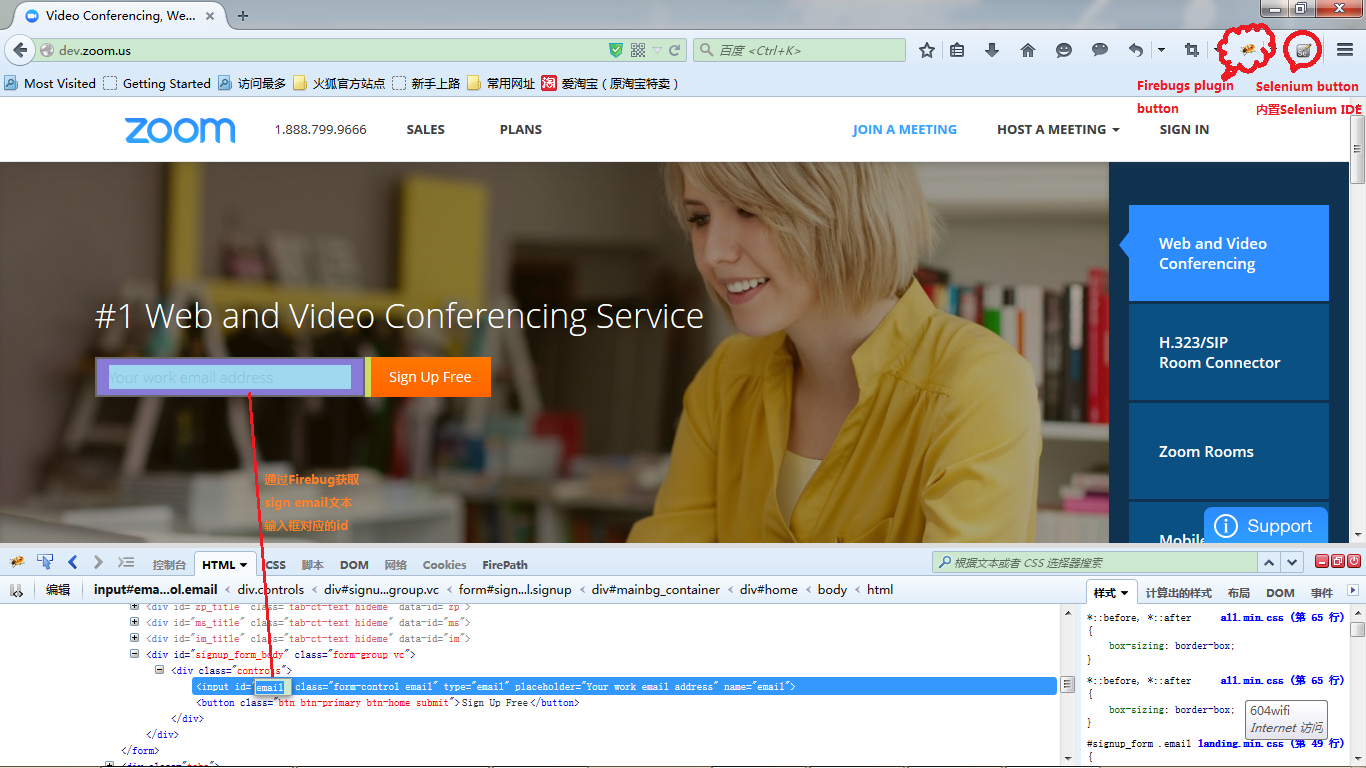Open the SALES page link
This screenshot has height=768, width=1366.
coord(426,129)
